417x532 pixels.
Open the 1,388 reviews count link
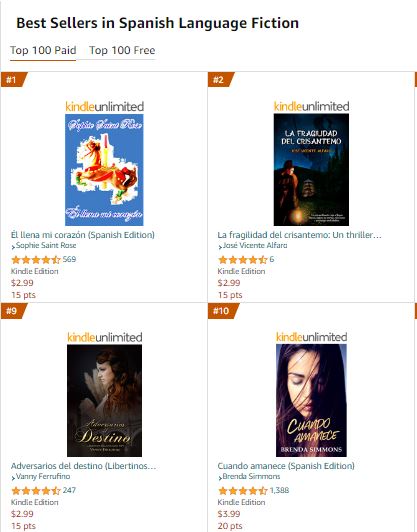(x=279, y=490)
